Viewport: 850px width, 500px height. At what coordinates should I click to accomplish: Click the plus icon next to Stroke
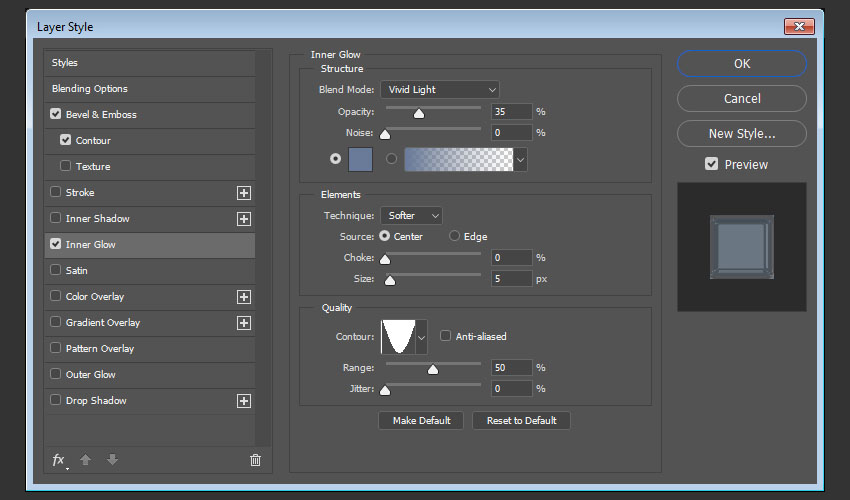(243, 193)
